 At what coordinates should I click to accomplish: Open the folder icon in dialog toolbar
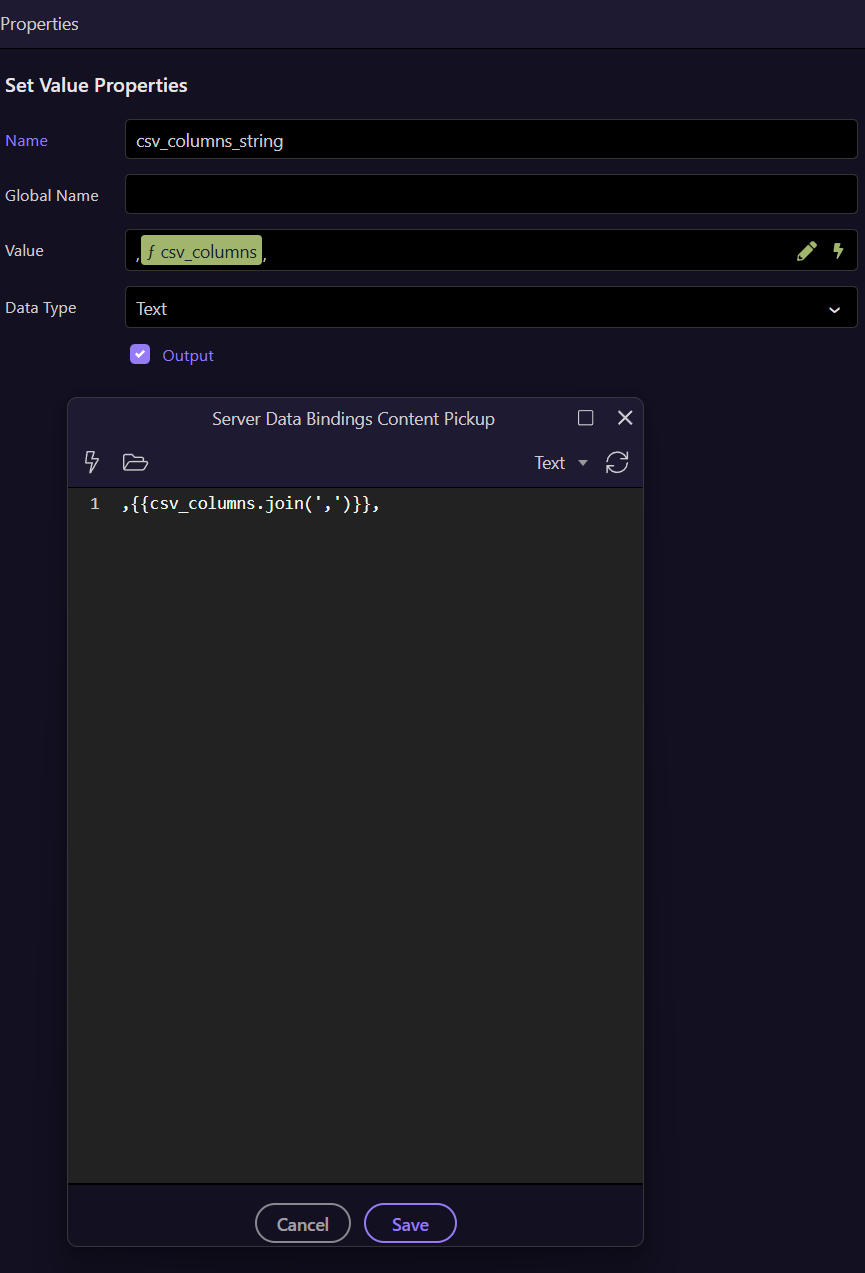click(135, 462)
